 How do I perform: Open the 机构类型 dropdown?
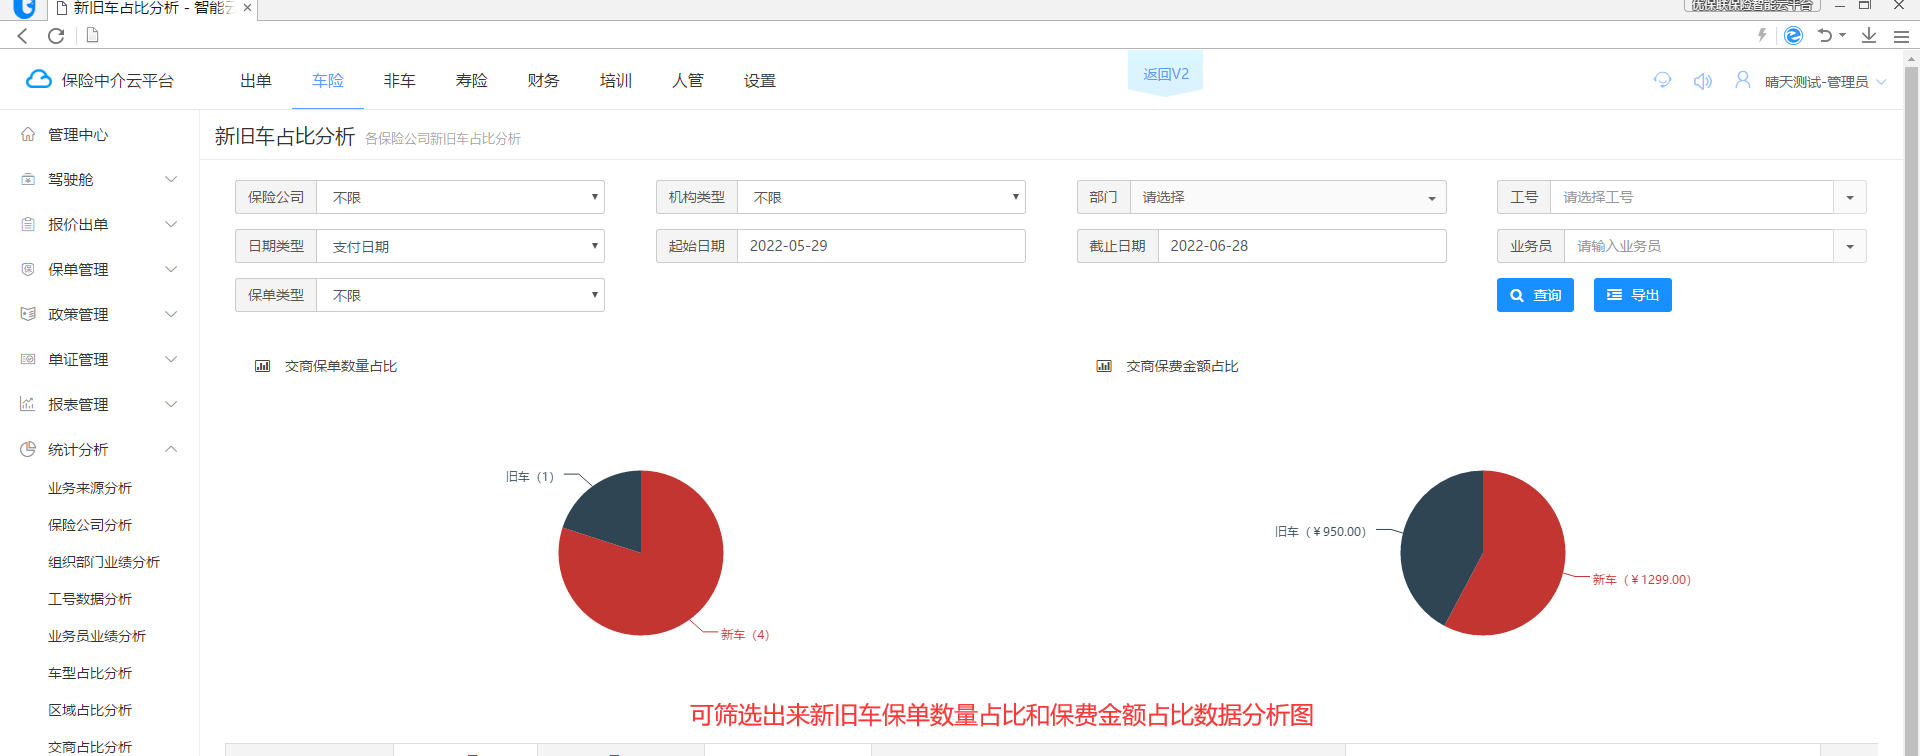click(881, 197)
